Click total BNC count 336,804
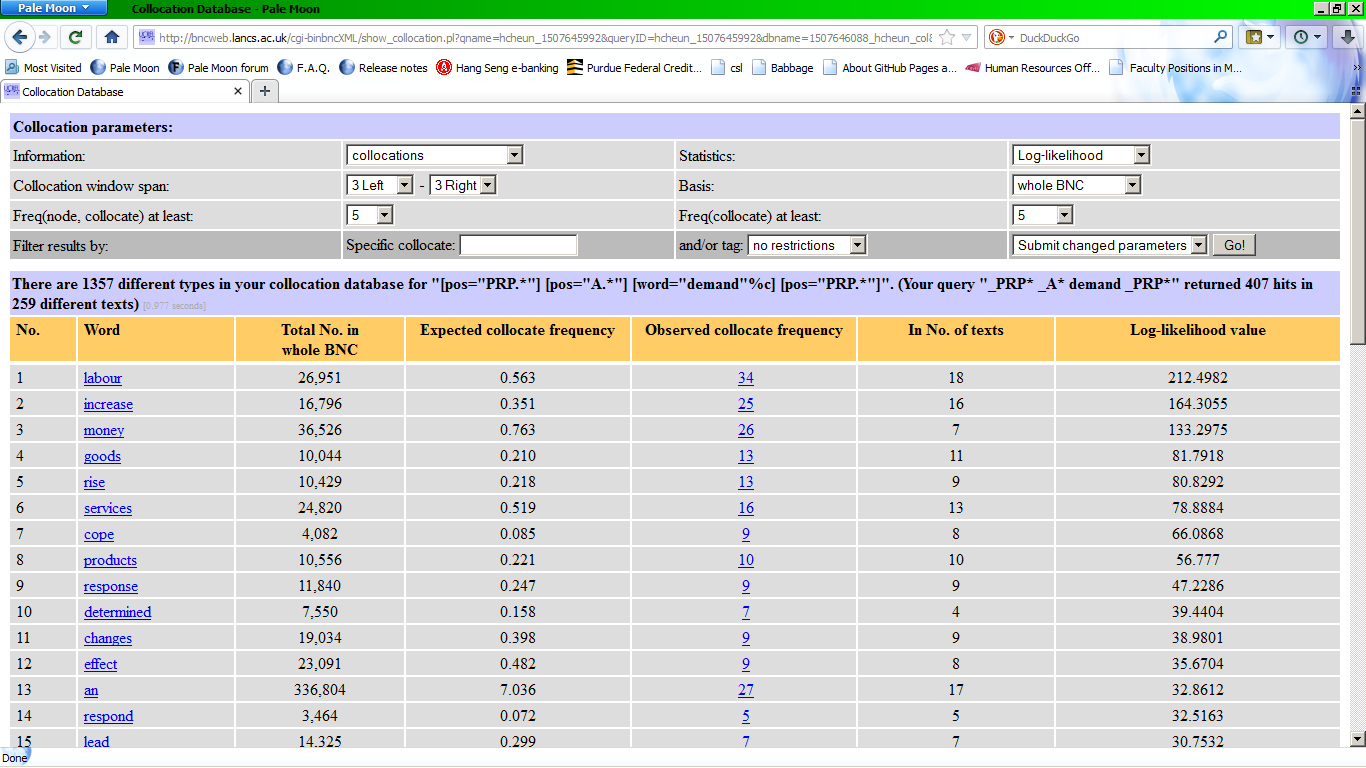 click(320, 690)
